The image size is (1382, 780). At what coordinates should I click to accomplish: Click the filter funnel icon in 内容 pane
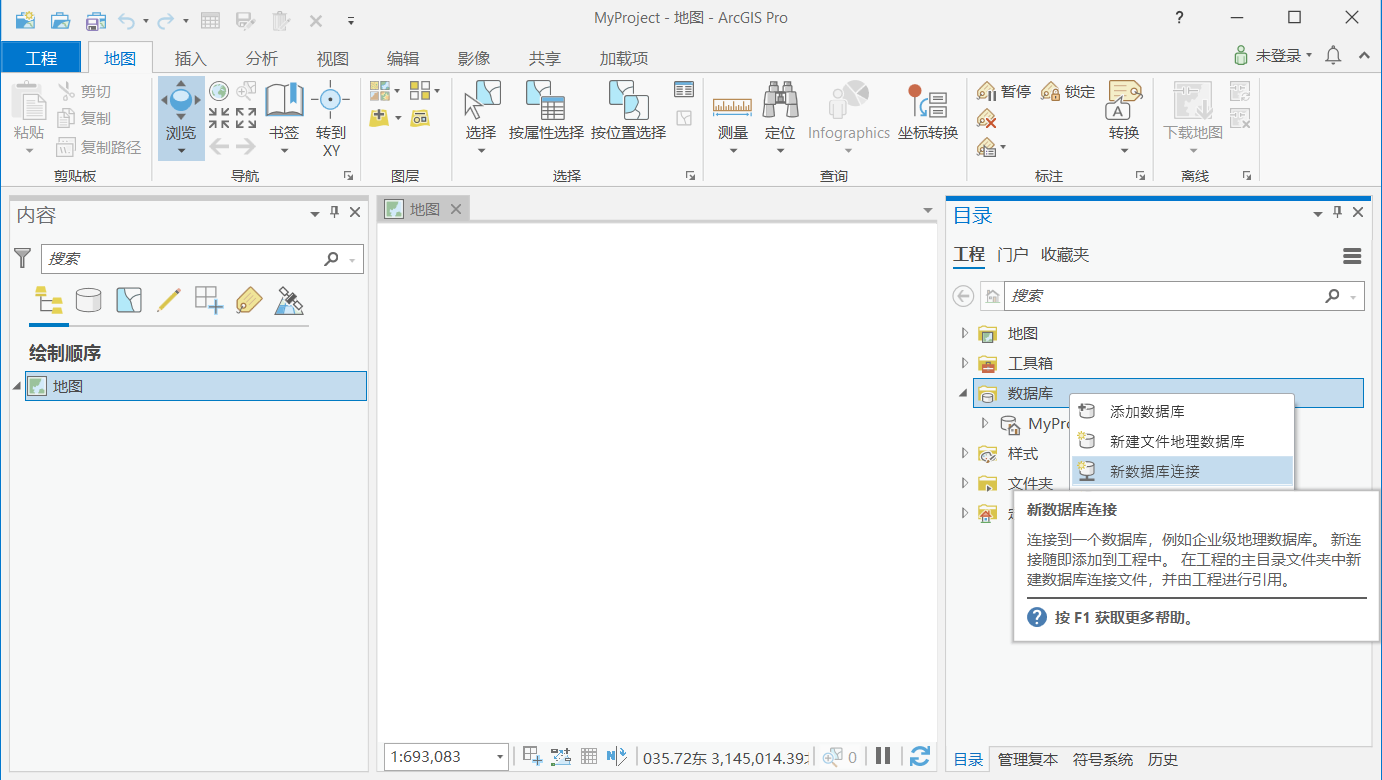pyautogui.click(x=22, y=258)
